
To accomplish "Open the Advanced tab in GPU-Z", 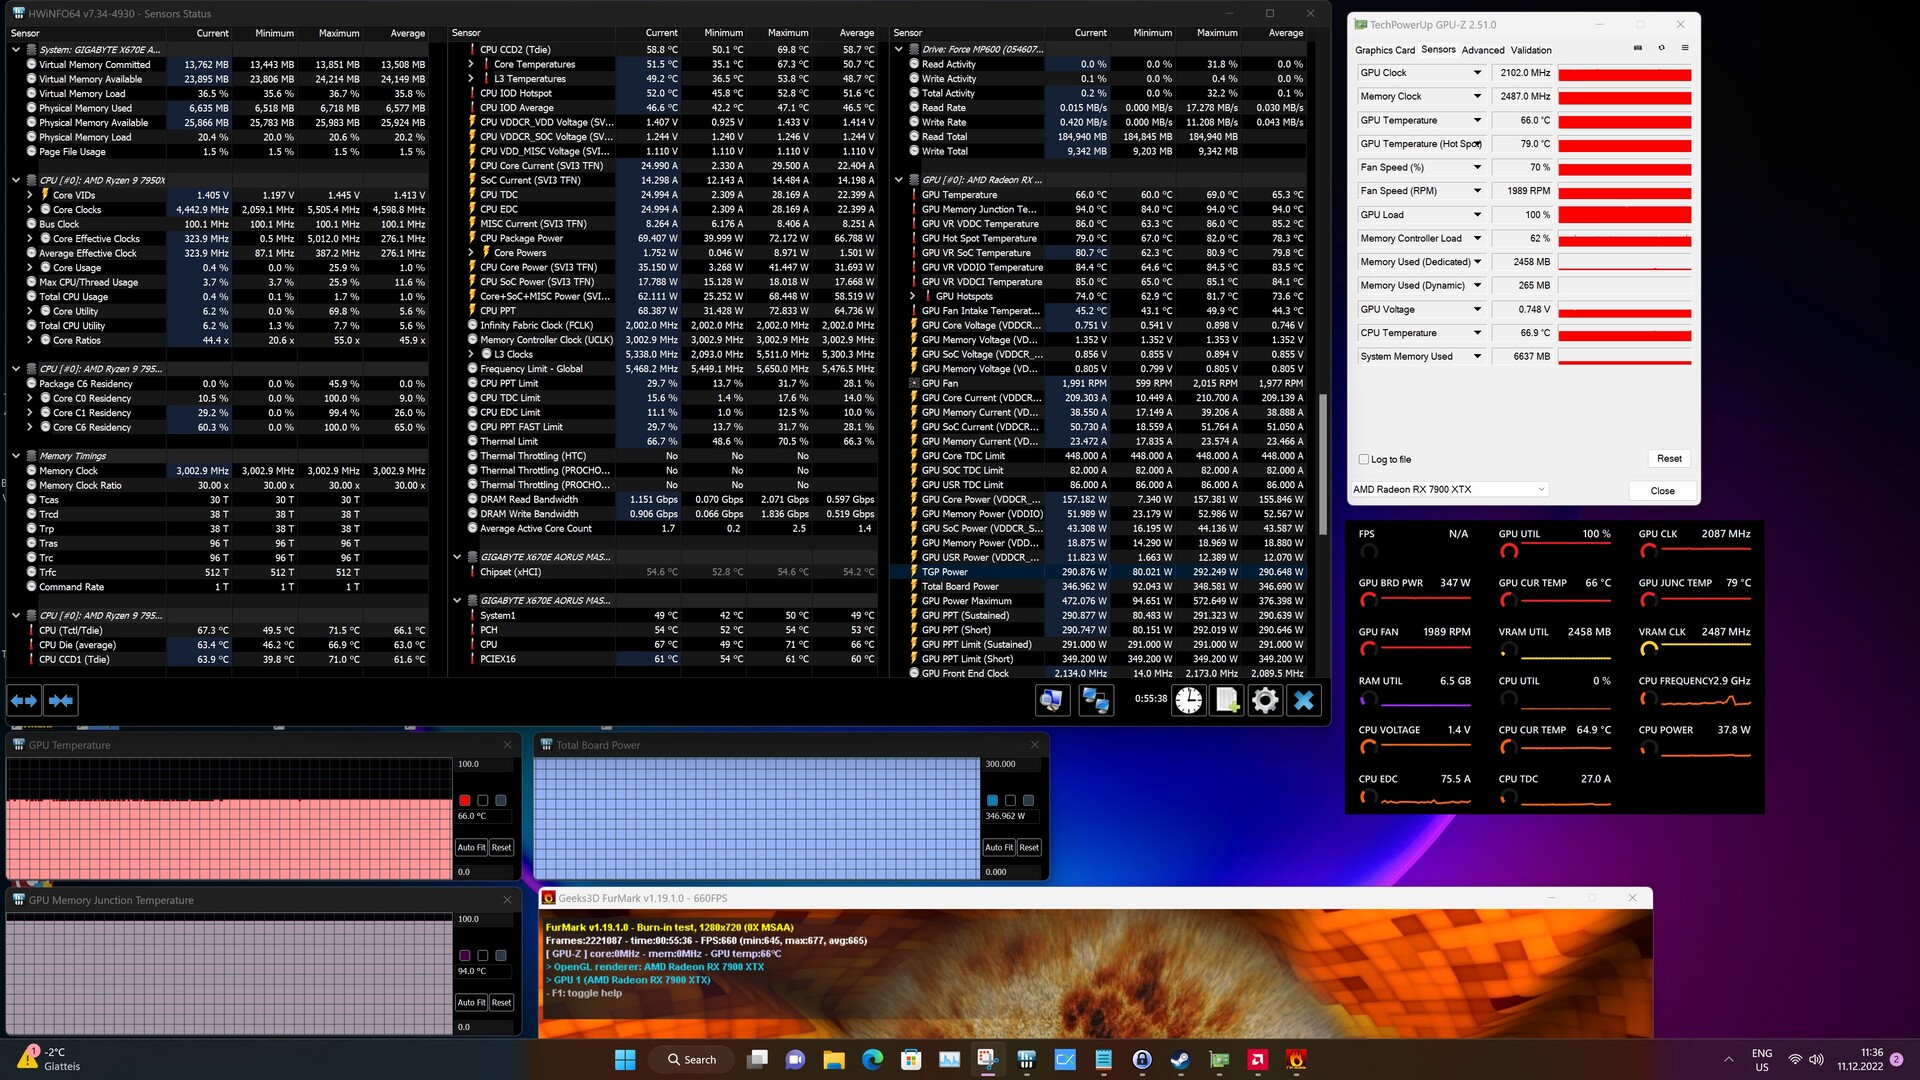I will tap(1482, 50).
